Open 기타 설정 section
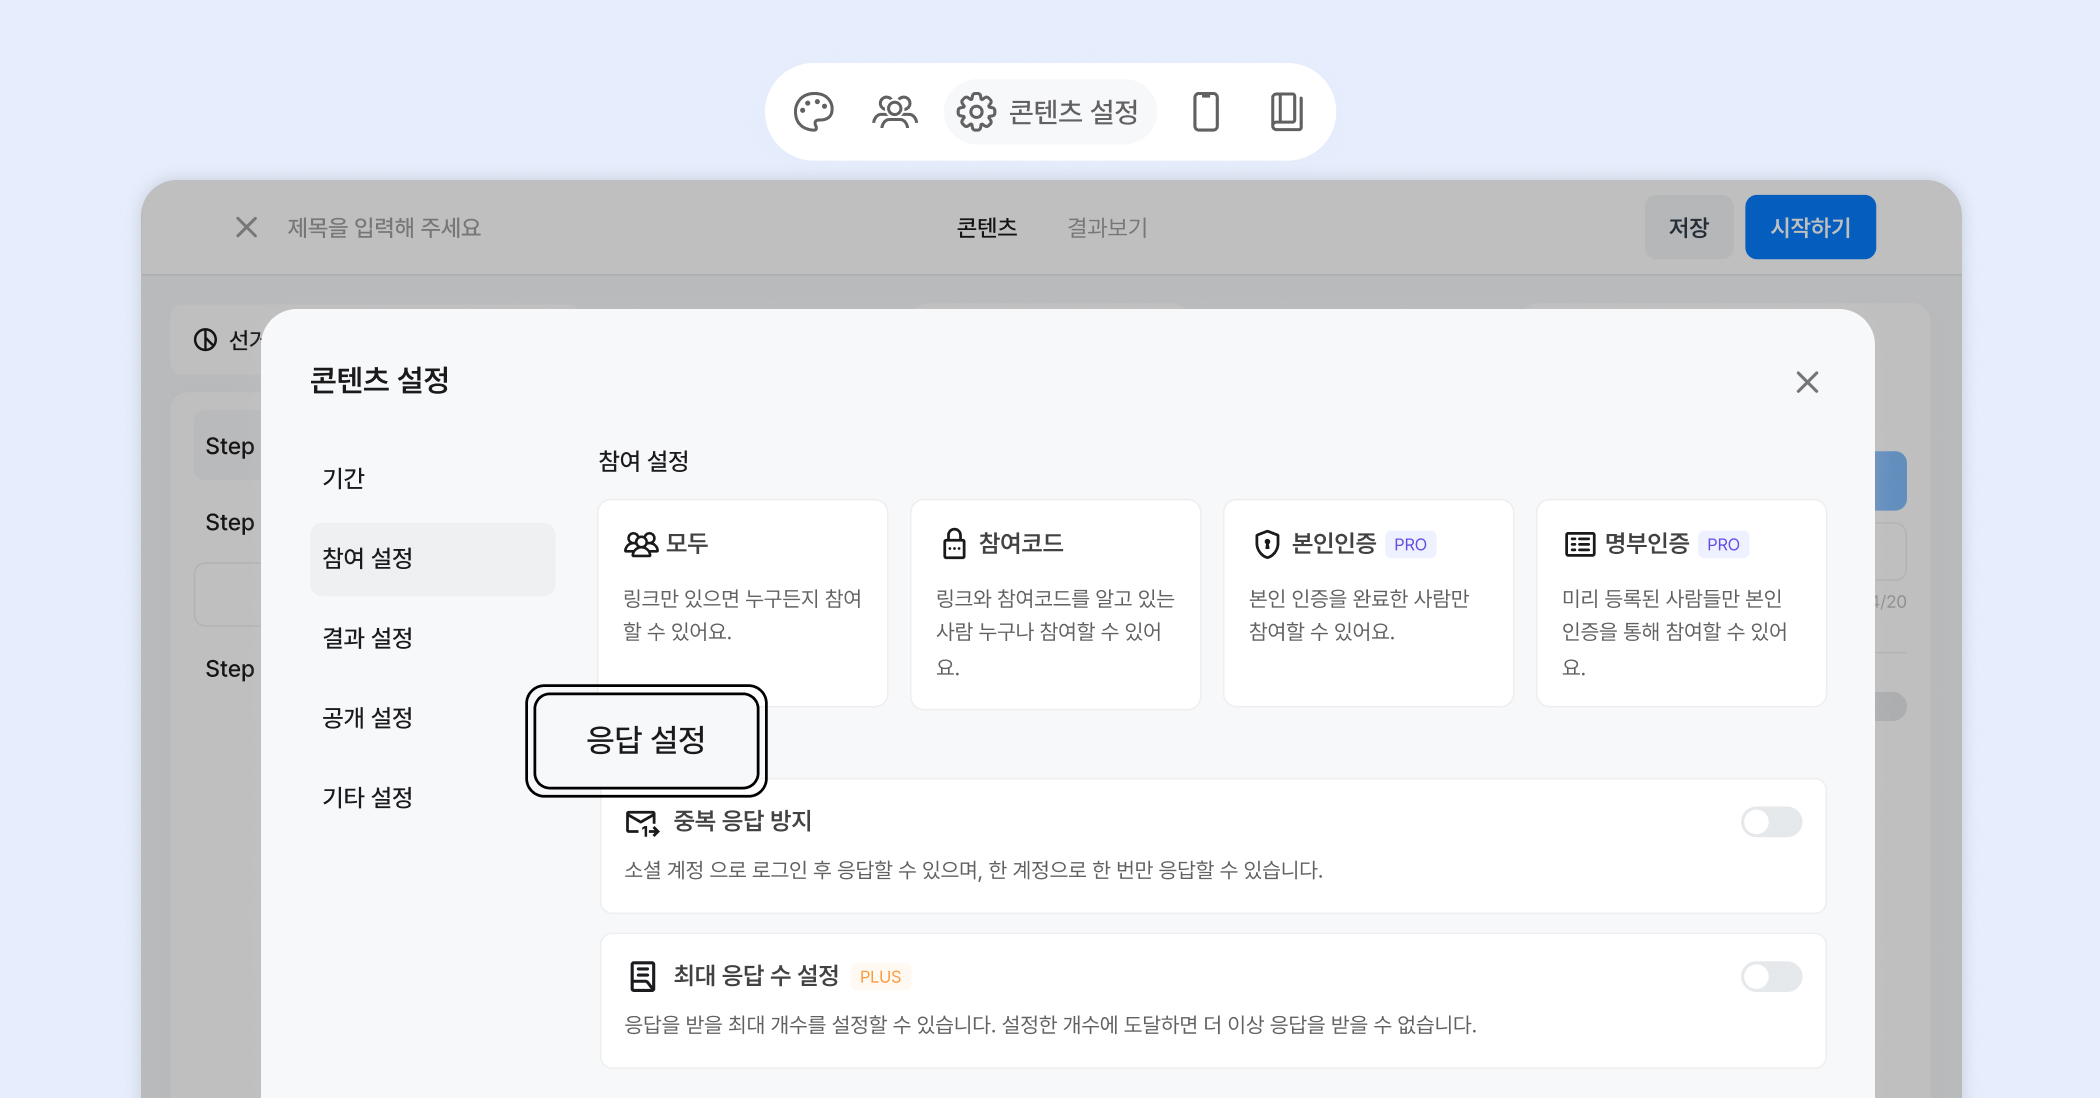This screenshot has height=1098, width=2100. (368, 798)
